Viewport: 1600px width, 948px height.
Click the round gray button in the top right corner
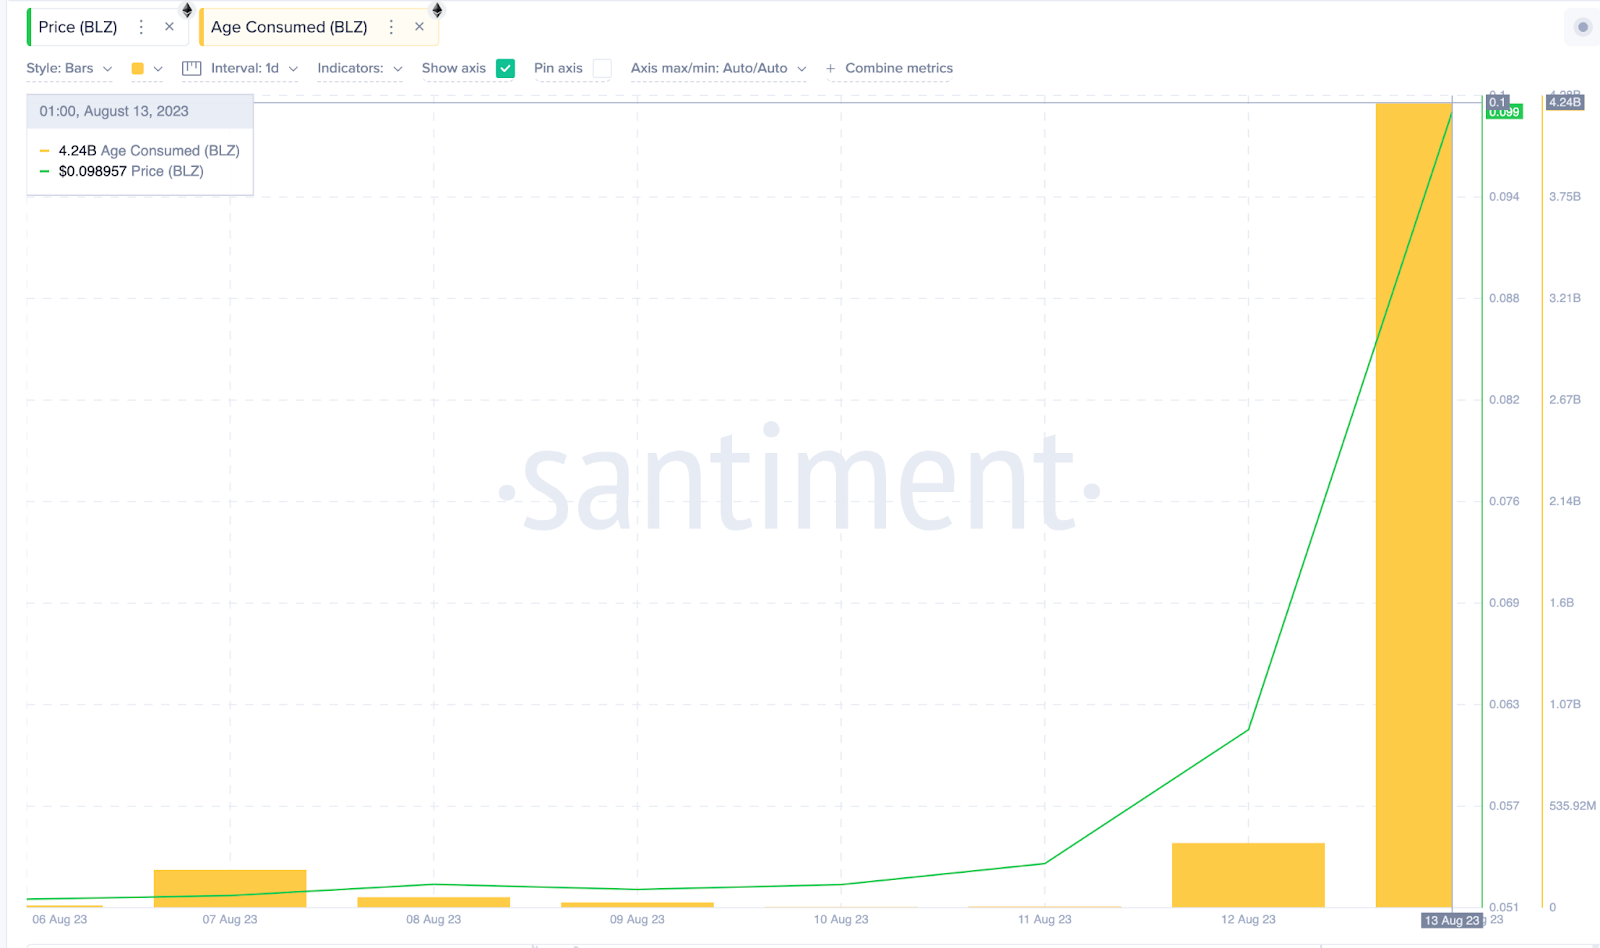tap(1582, 27)
